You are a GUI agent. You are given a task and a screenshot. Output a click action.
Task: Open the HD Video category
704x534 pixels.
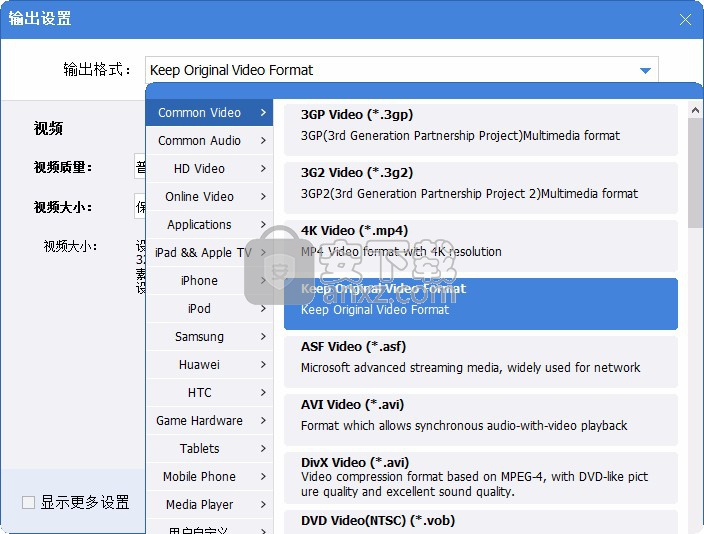point(209,168)
